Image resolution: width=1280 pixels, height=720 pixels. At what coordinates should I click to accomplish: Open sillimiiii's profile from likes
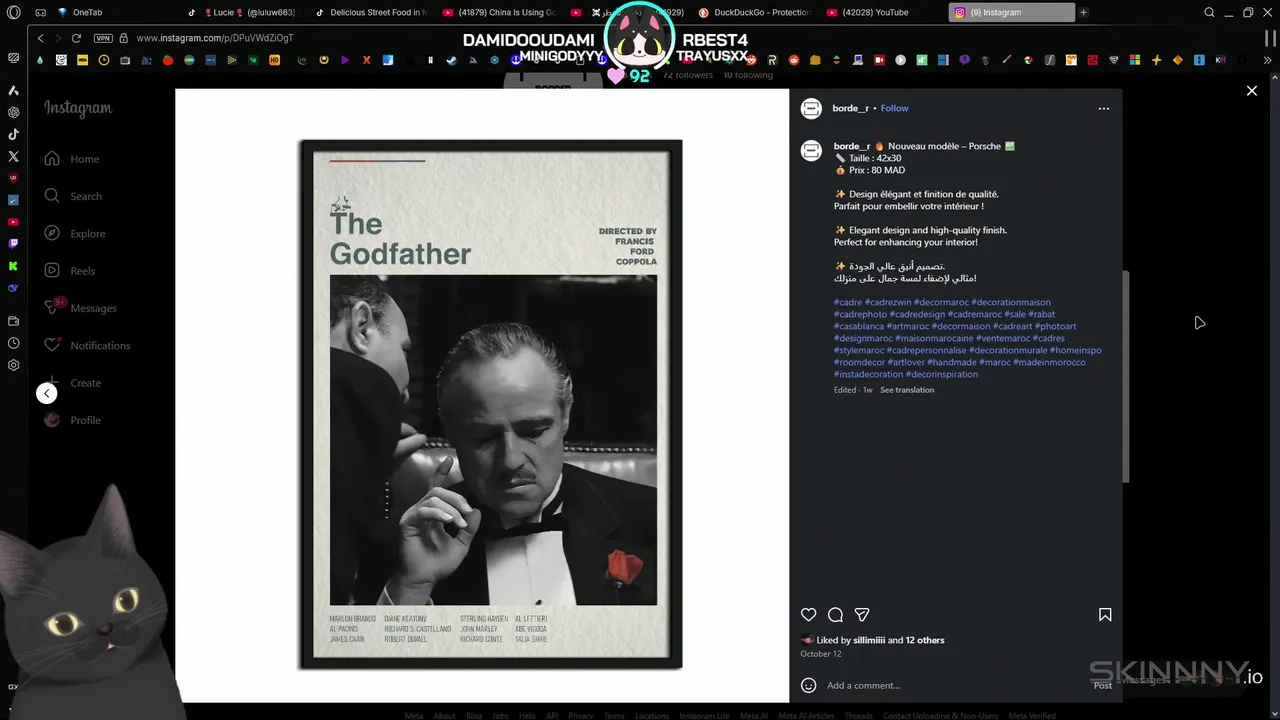point(869,640)
